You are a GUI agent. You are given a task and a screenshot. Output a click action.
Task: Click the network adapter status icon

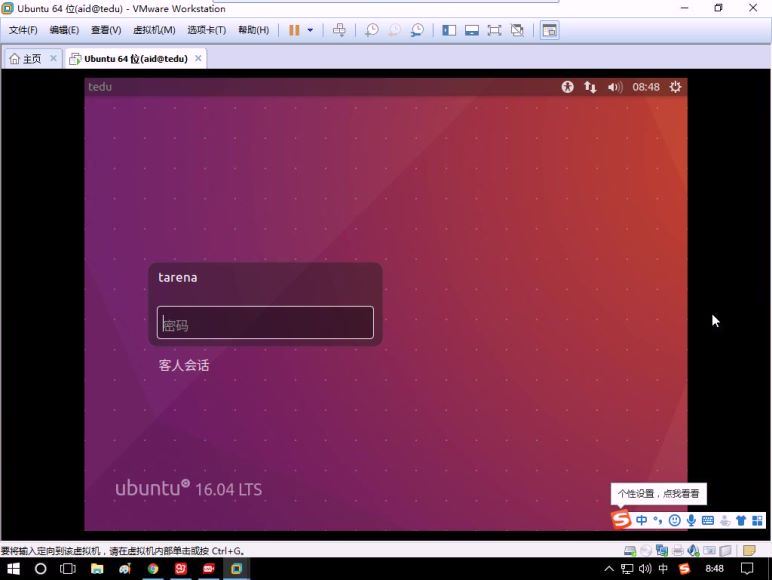[x=662, y=550]
